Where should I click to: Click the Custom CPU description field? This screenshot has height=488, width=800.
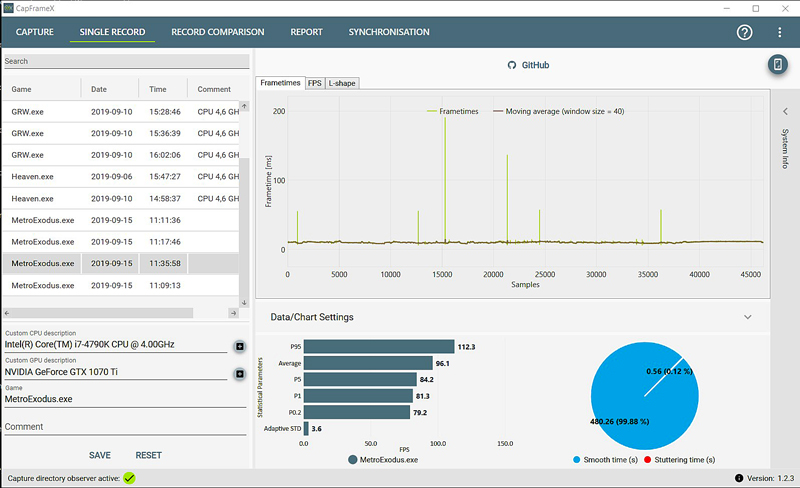[x=116, y=345]
